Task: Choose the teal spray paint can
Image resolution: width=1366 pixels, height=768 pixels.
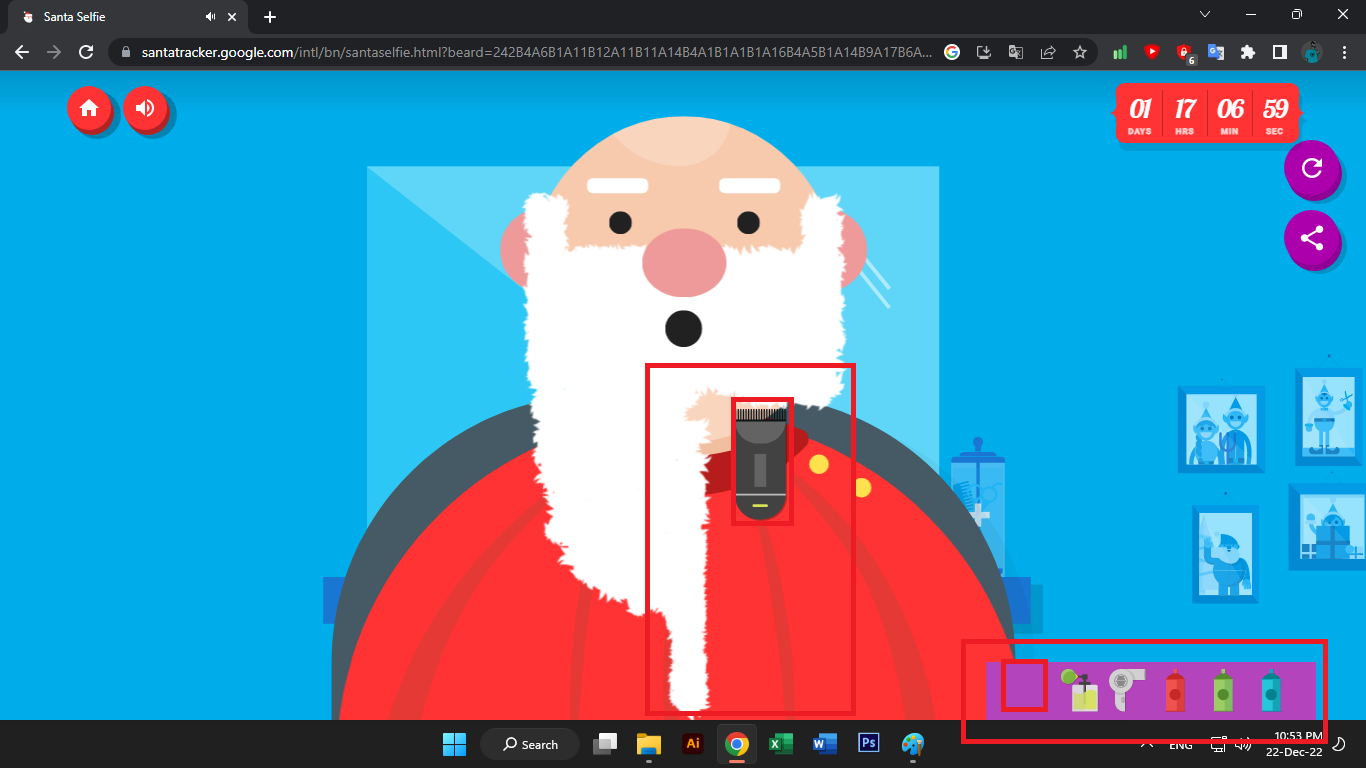Action: (x=1270, y=690)
